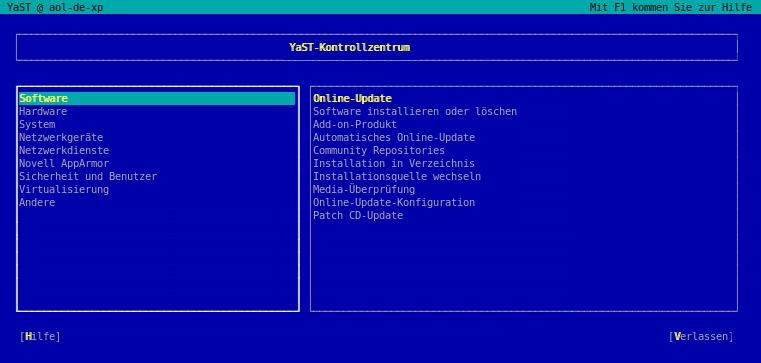This screenshot has height=363, width=761.
Task: Open Online-Update-Konfiguration module
Action: pos(394,202)
